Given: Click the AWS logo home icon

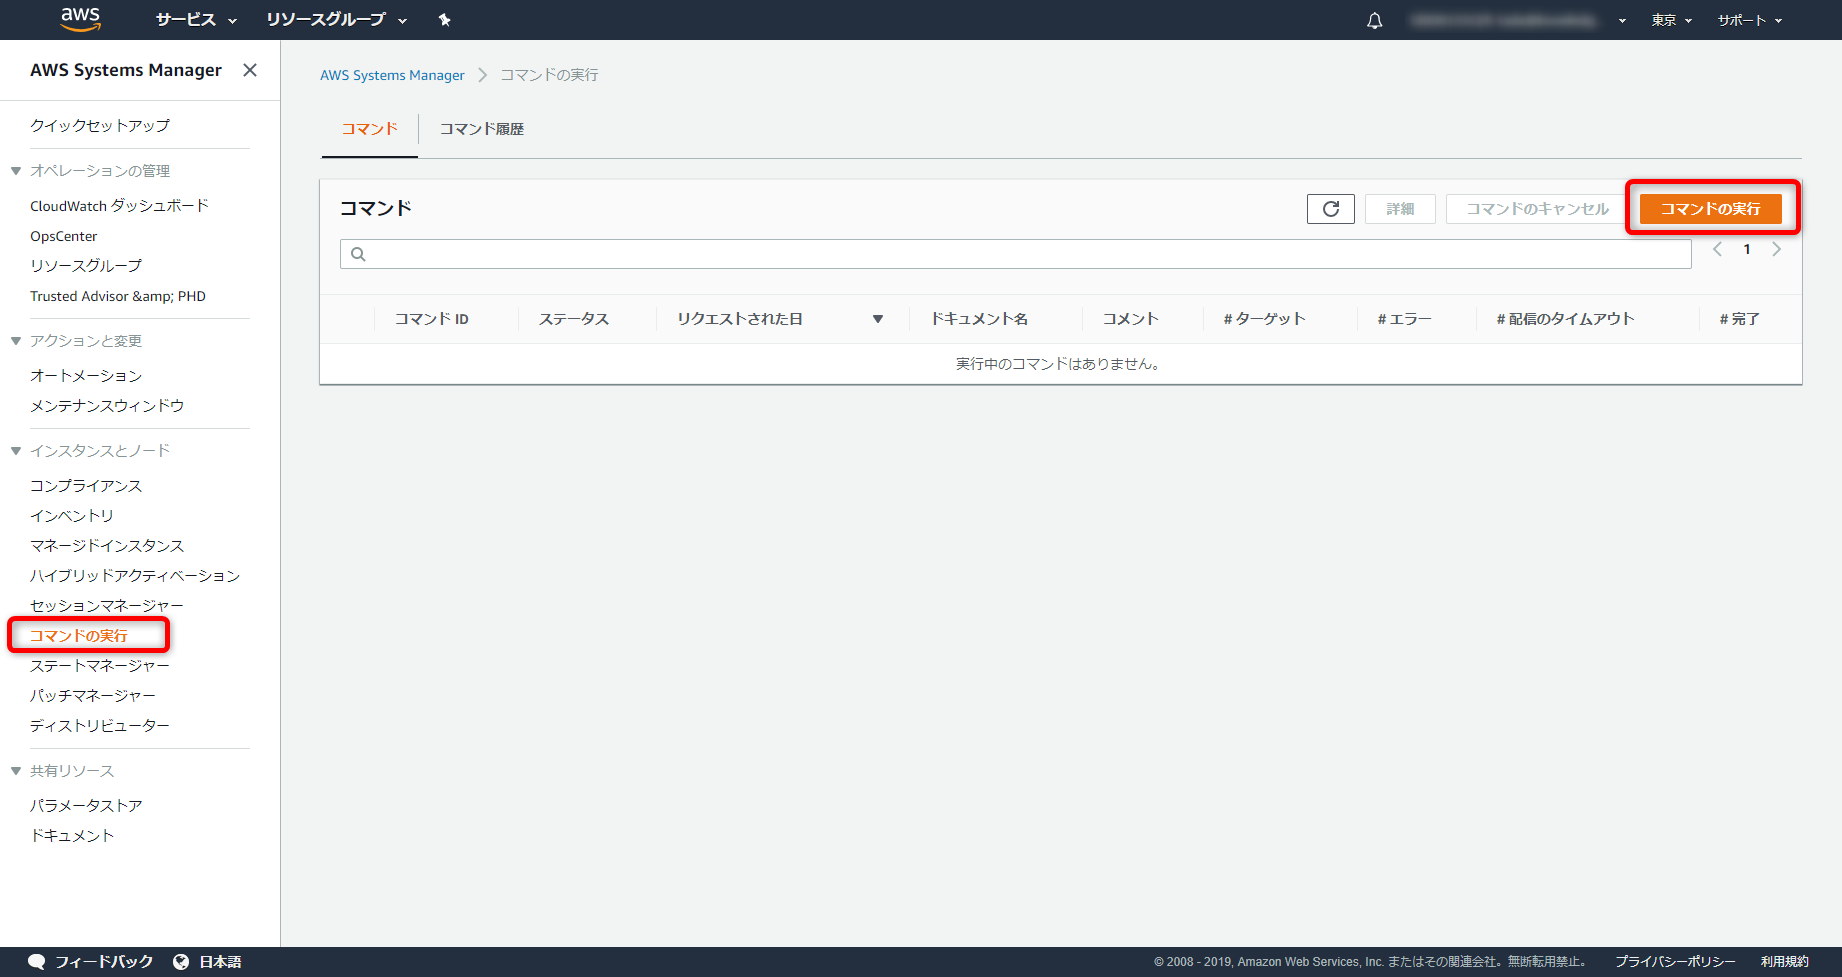Looking at the screenshot, I should click(x=80, y=19).
